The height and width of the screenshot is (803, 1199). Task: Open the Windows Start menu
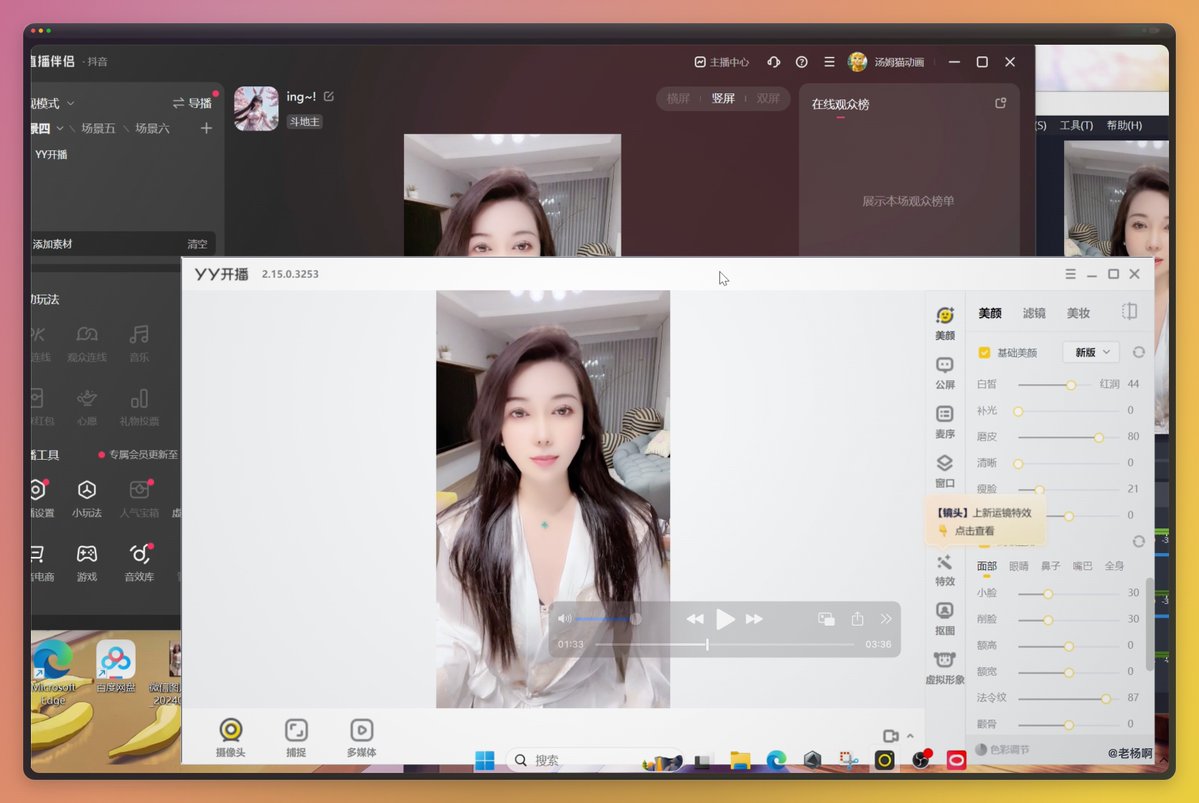pyautogui.click(x=485, y=760)
